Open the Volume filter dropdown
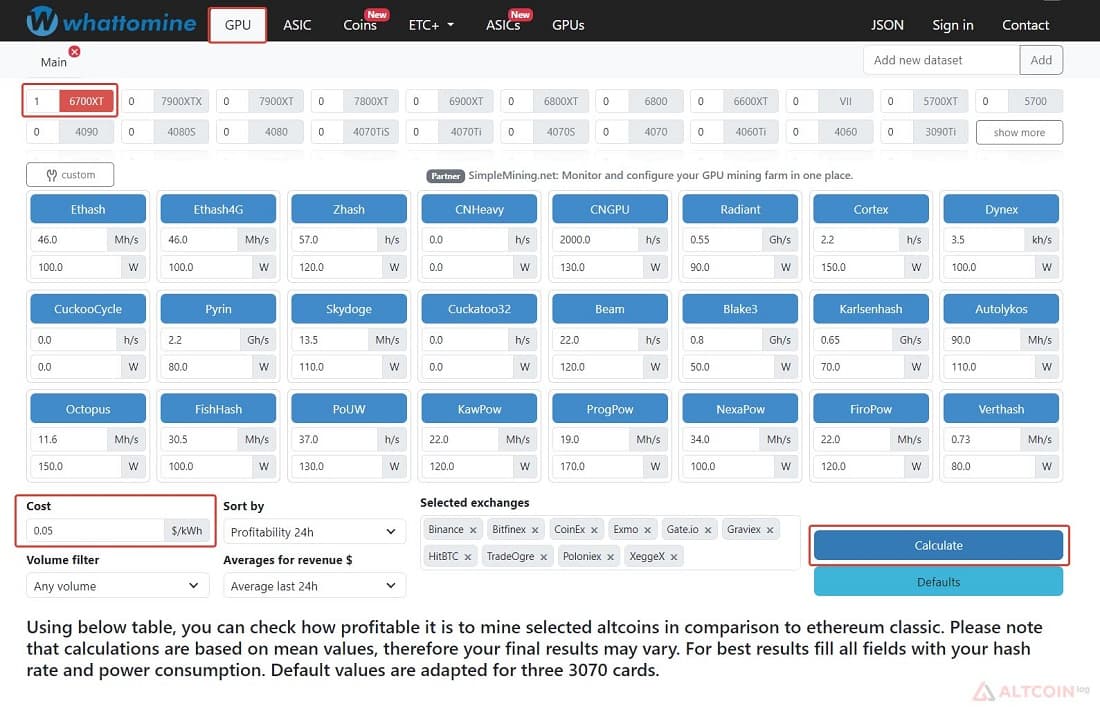Viewport: 1100px width, 710px height. pyautogui.click(x=117, y=586)
